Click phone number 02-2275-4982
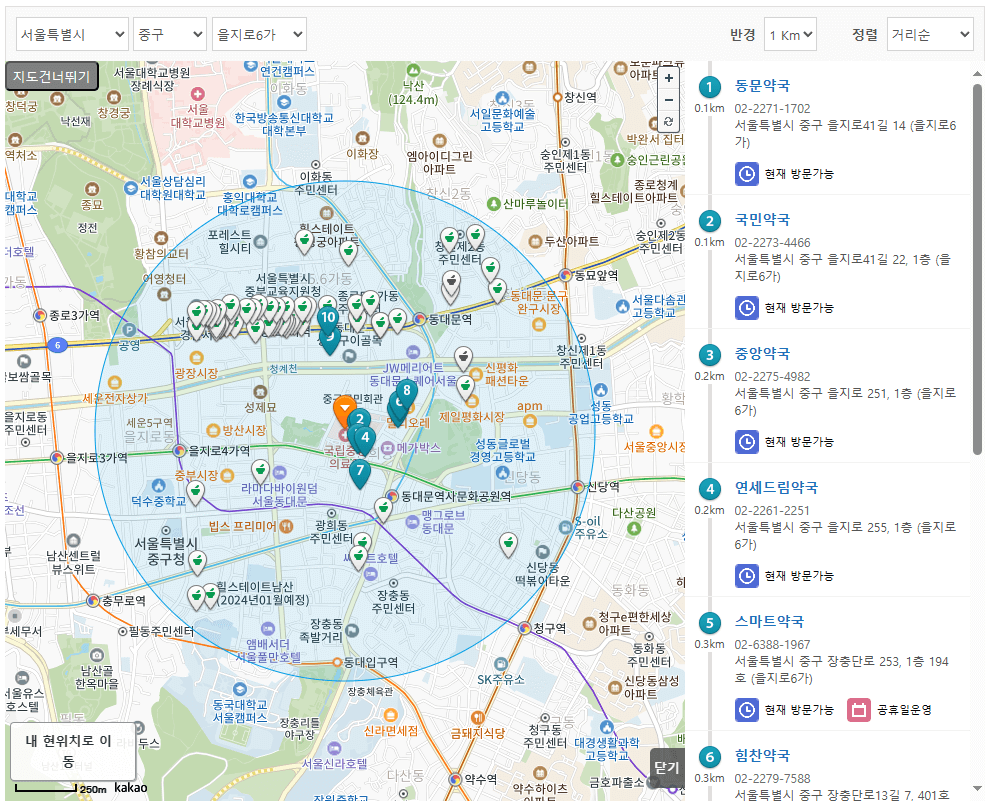The width and height of the screenshot is (992, 812). (772, 377)
